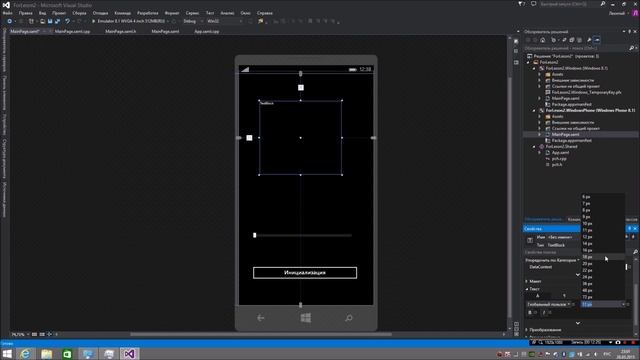This screenshot has height=360, width=640.
Task: Click the Solution Explorer search field
Action: (576, 48)
